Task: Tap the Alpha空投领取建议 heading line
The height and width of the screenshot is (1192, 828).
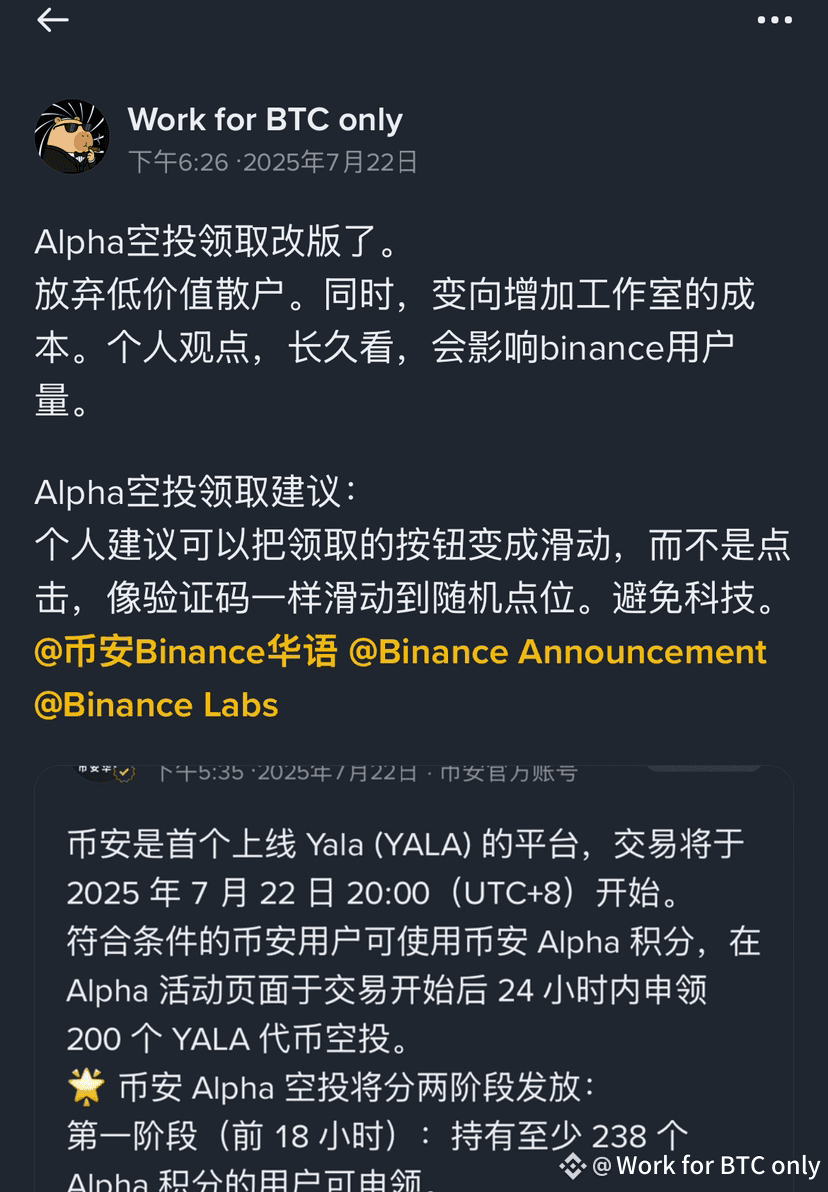Action: coord(195,492)
